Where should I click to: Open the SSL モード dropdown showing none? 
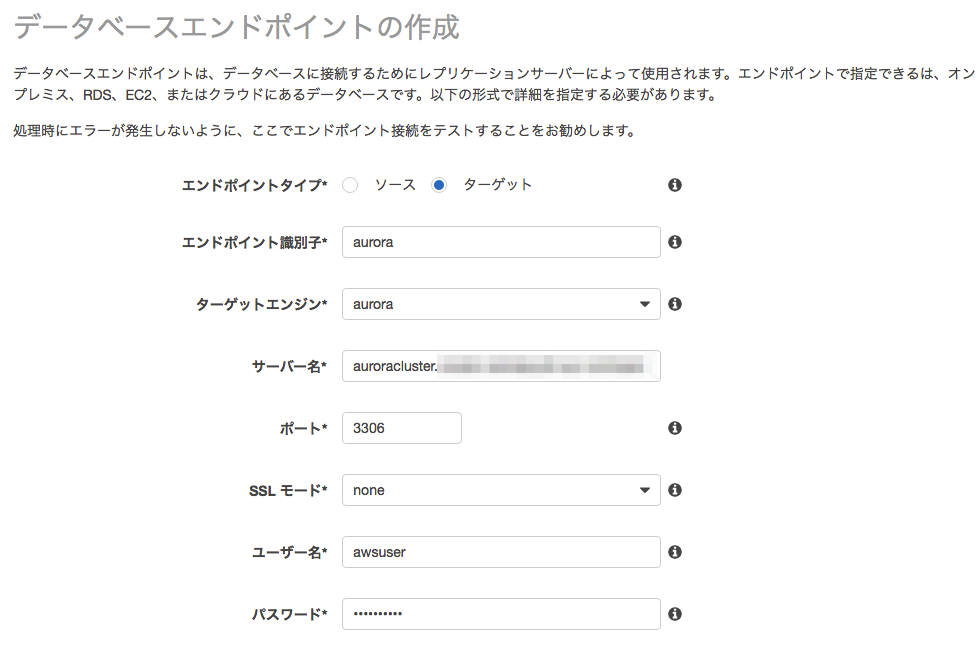(500, 490)
